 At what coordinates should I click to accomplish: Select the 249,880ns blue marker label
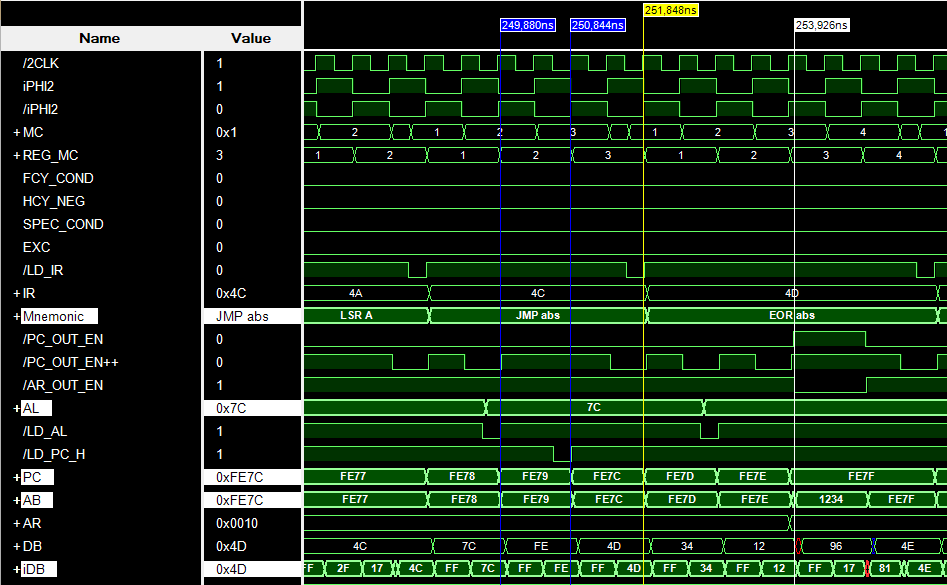528,25
